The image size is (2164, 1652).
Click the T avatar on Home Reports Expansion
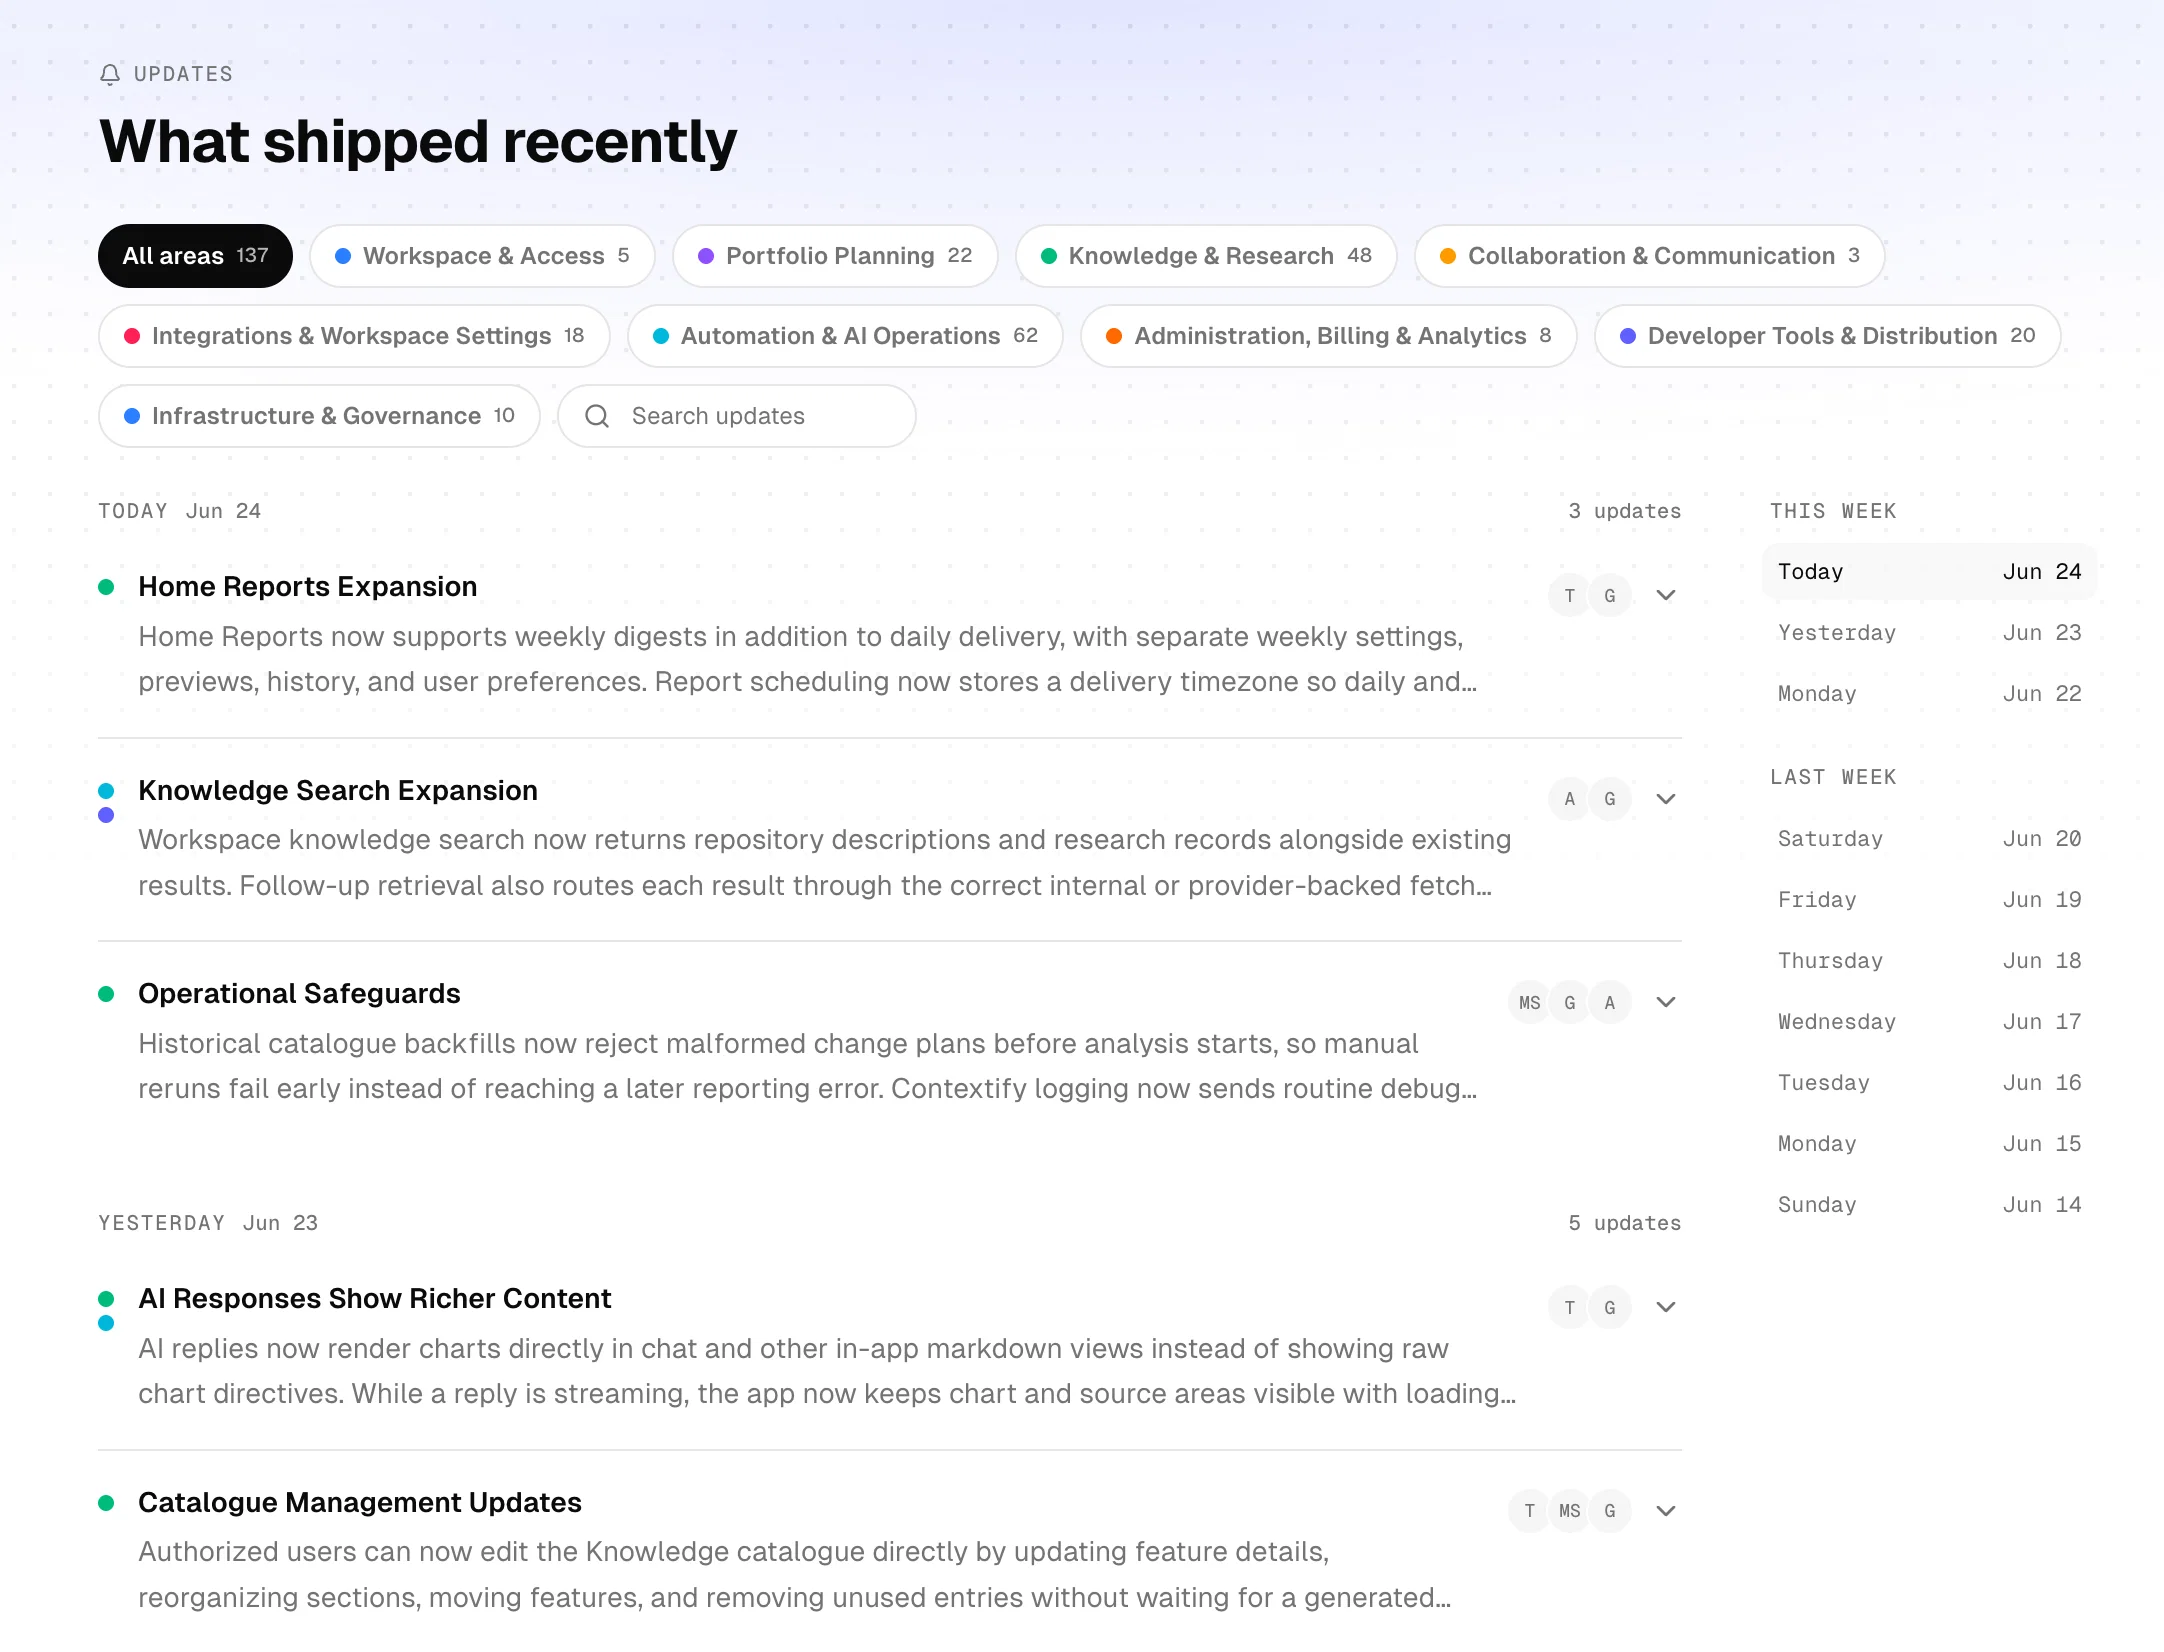tap(1569, 596)
